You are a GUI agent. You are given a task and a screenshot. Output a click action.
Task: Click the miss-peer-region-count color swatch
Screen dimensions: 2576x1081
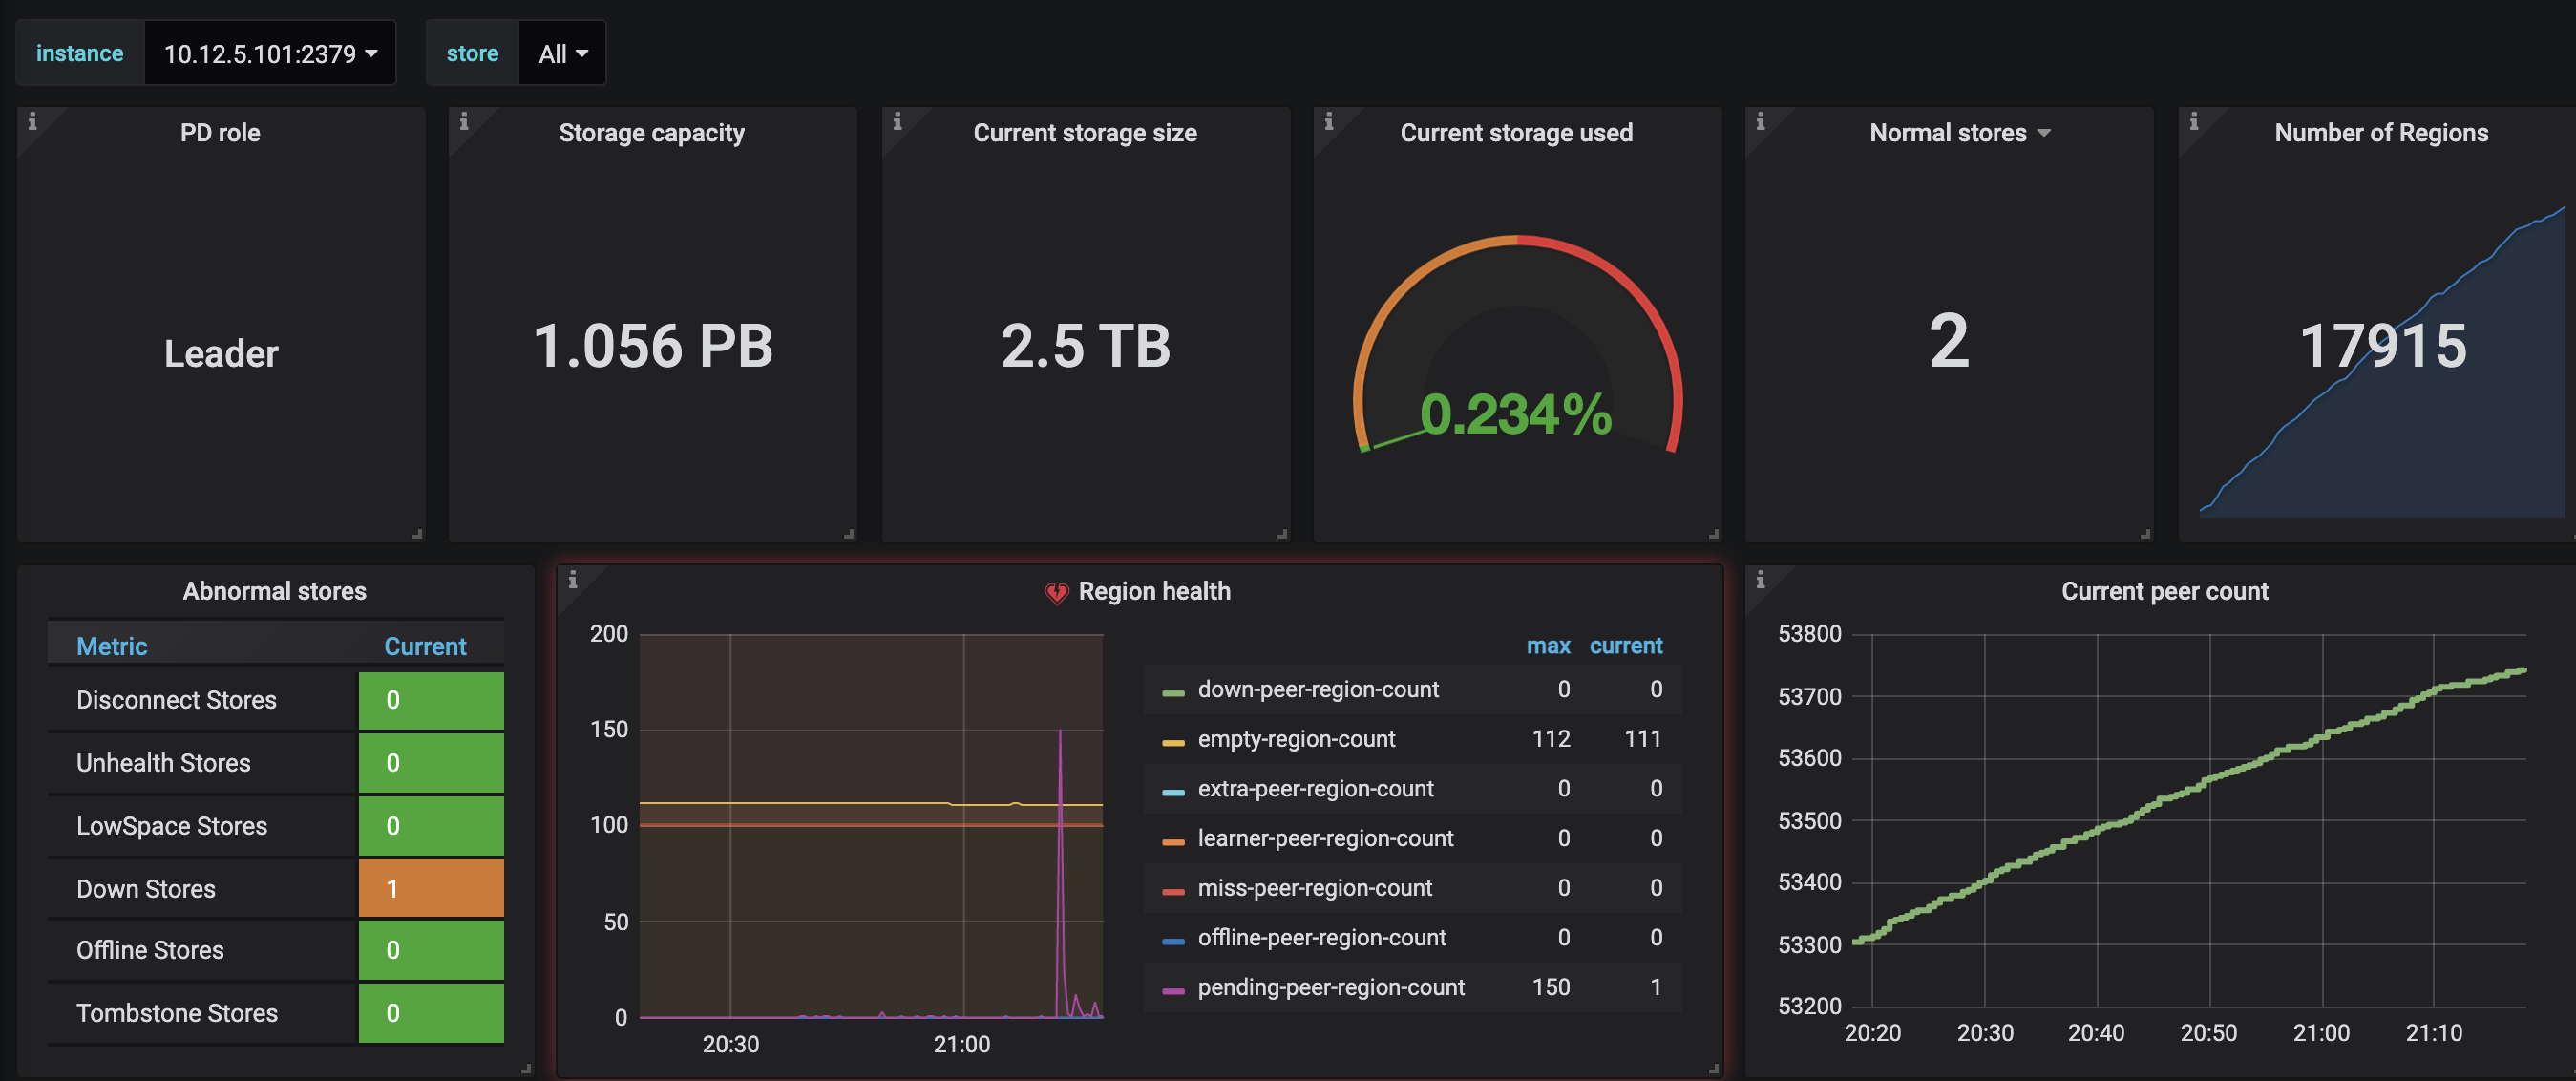(1173, 889)
